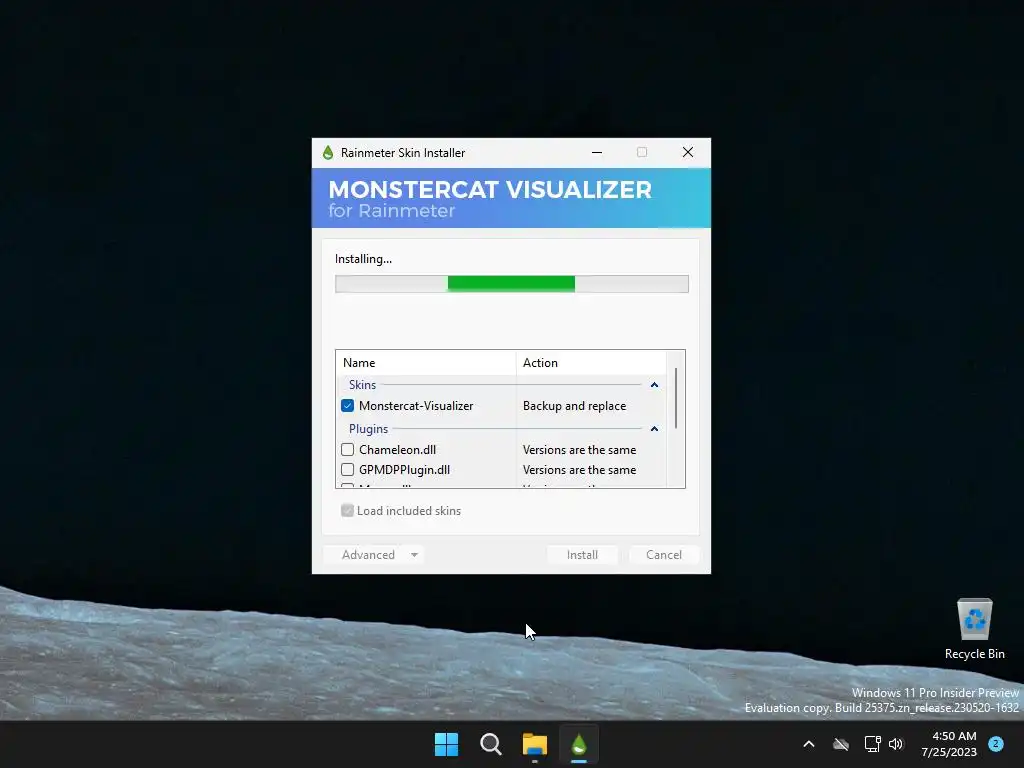This screenshot has height=768, width=1024.
Task: Click the Rainmeter icon in the taskbar
Action: [x=579, y=744]
